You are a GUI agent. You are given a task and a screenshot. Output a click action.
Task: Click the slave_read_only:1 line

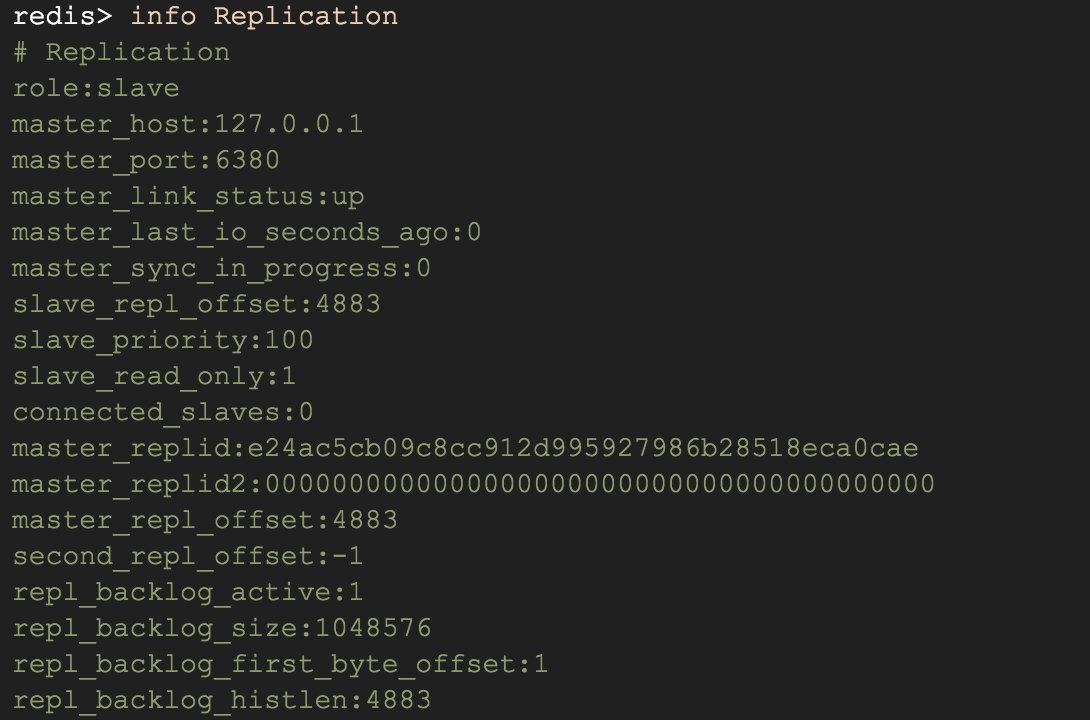click(155, 376)
